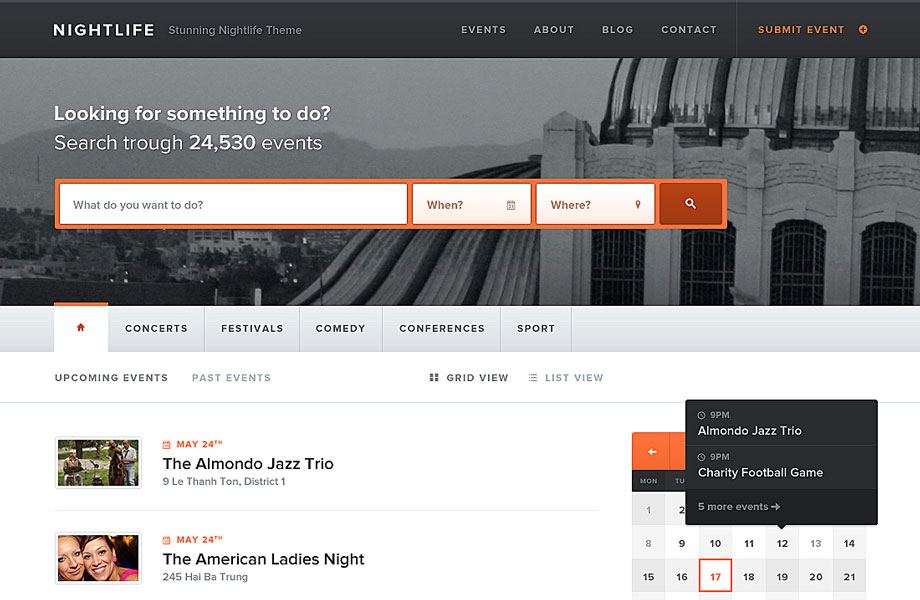The height and width of the screenshot is (600, 920).
Task: Click the orange magnifier search button
Action: pos(690,204)
